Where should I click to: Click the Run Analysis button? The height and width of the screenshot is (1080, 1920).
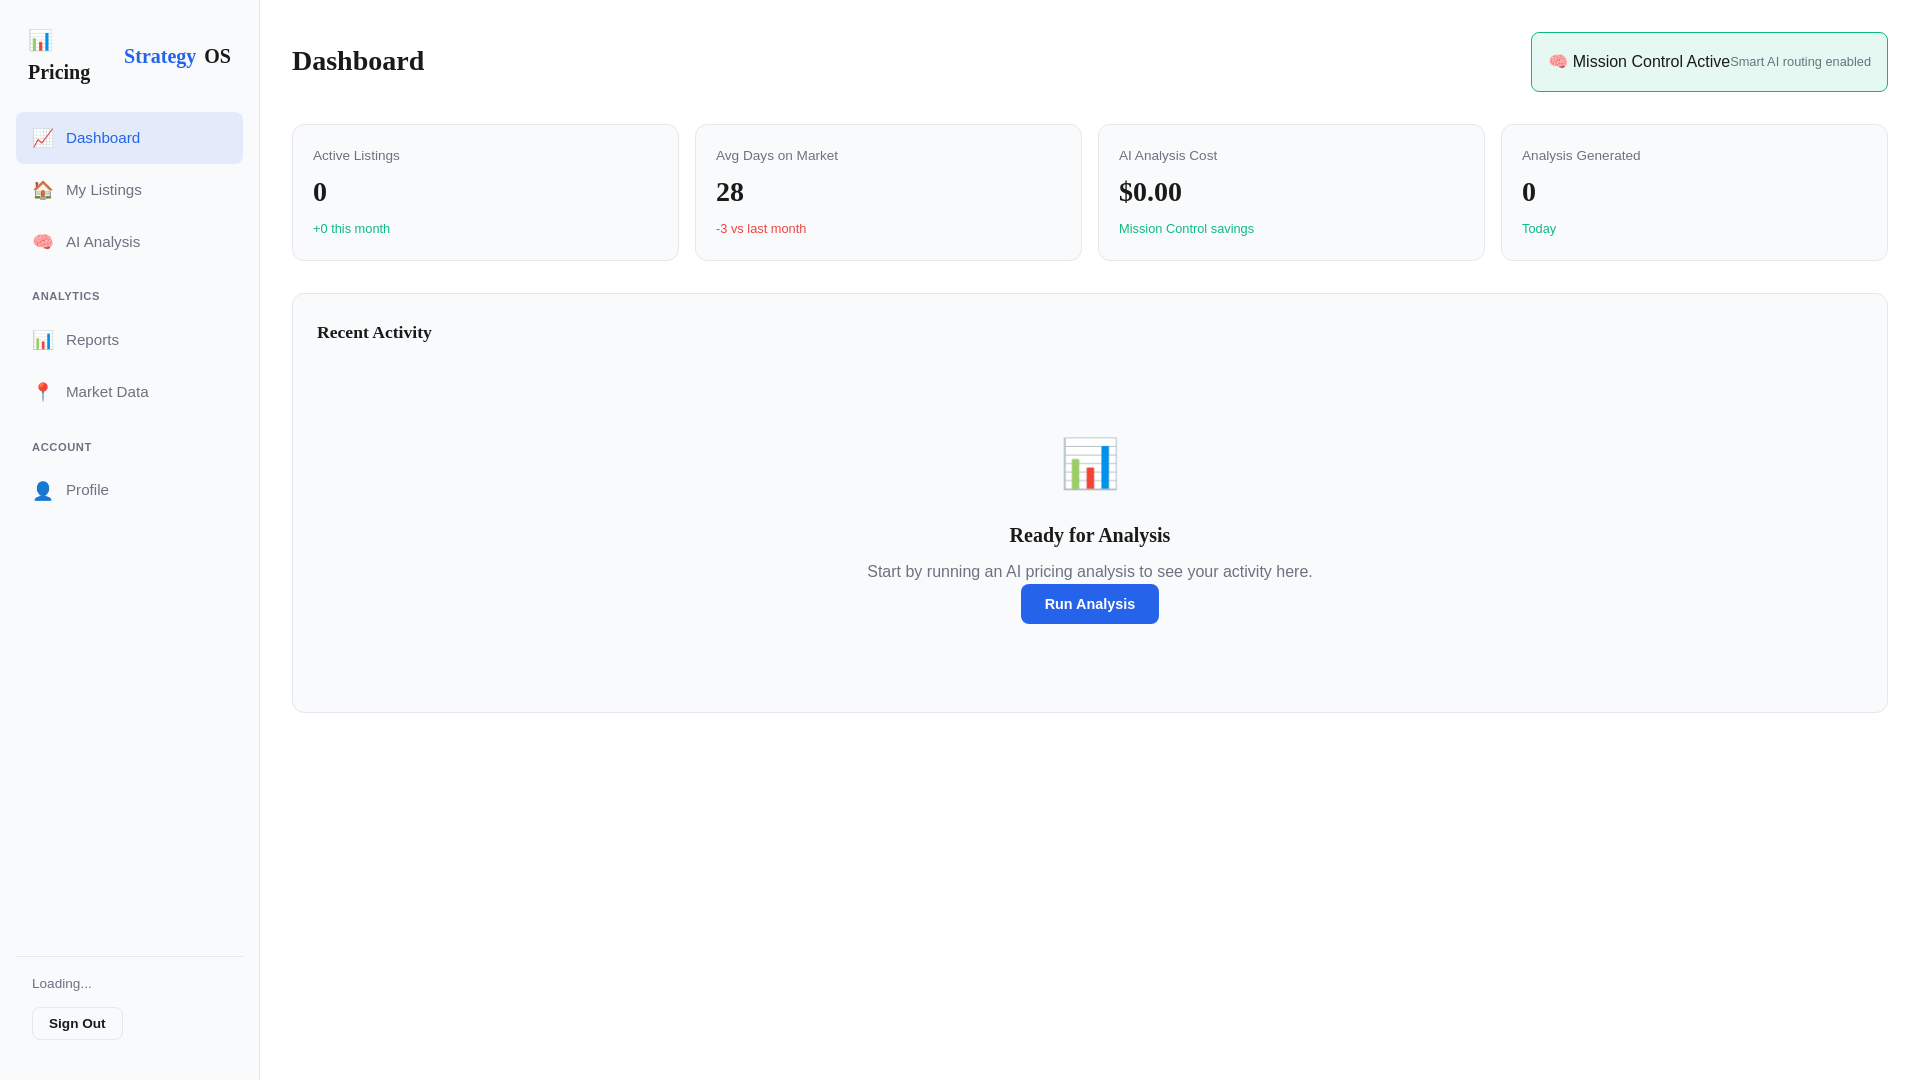tap(1089, 604)
